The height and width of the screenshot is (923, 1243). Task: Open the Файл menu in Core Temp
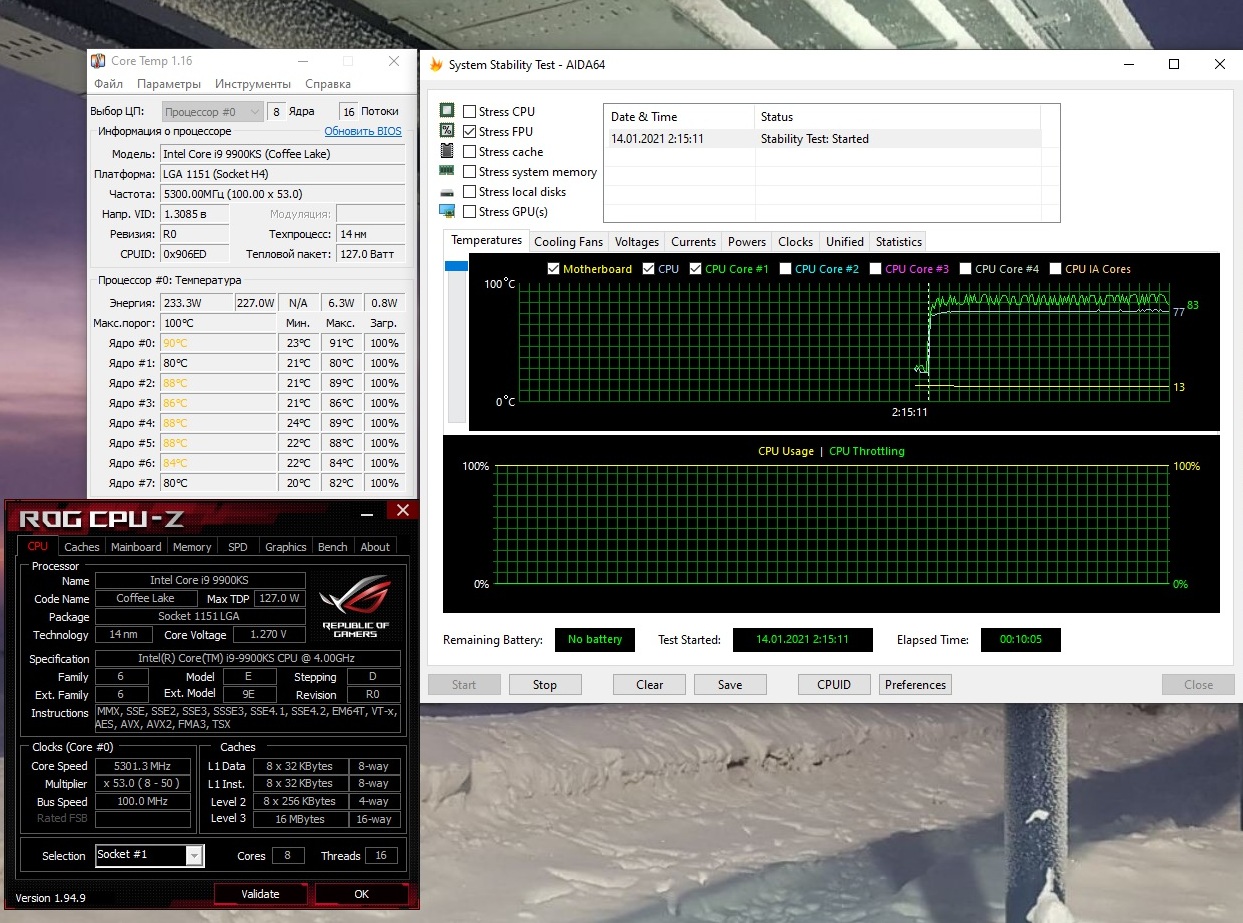pyautogui.click(x=108, y=84)
